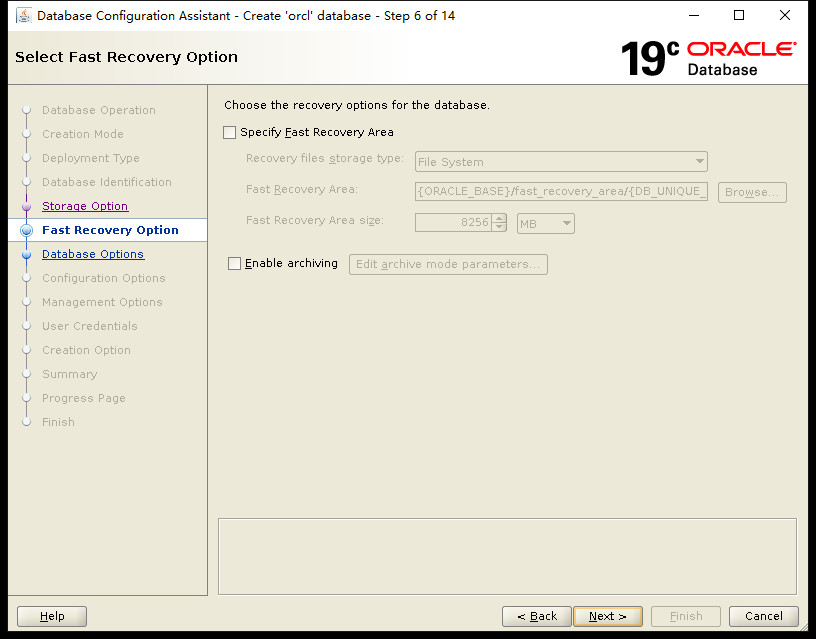Click 'Choose the recovery options for the database.' text

click(x=357, y=105)
